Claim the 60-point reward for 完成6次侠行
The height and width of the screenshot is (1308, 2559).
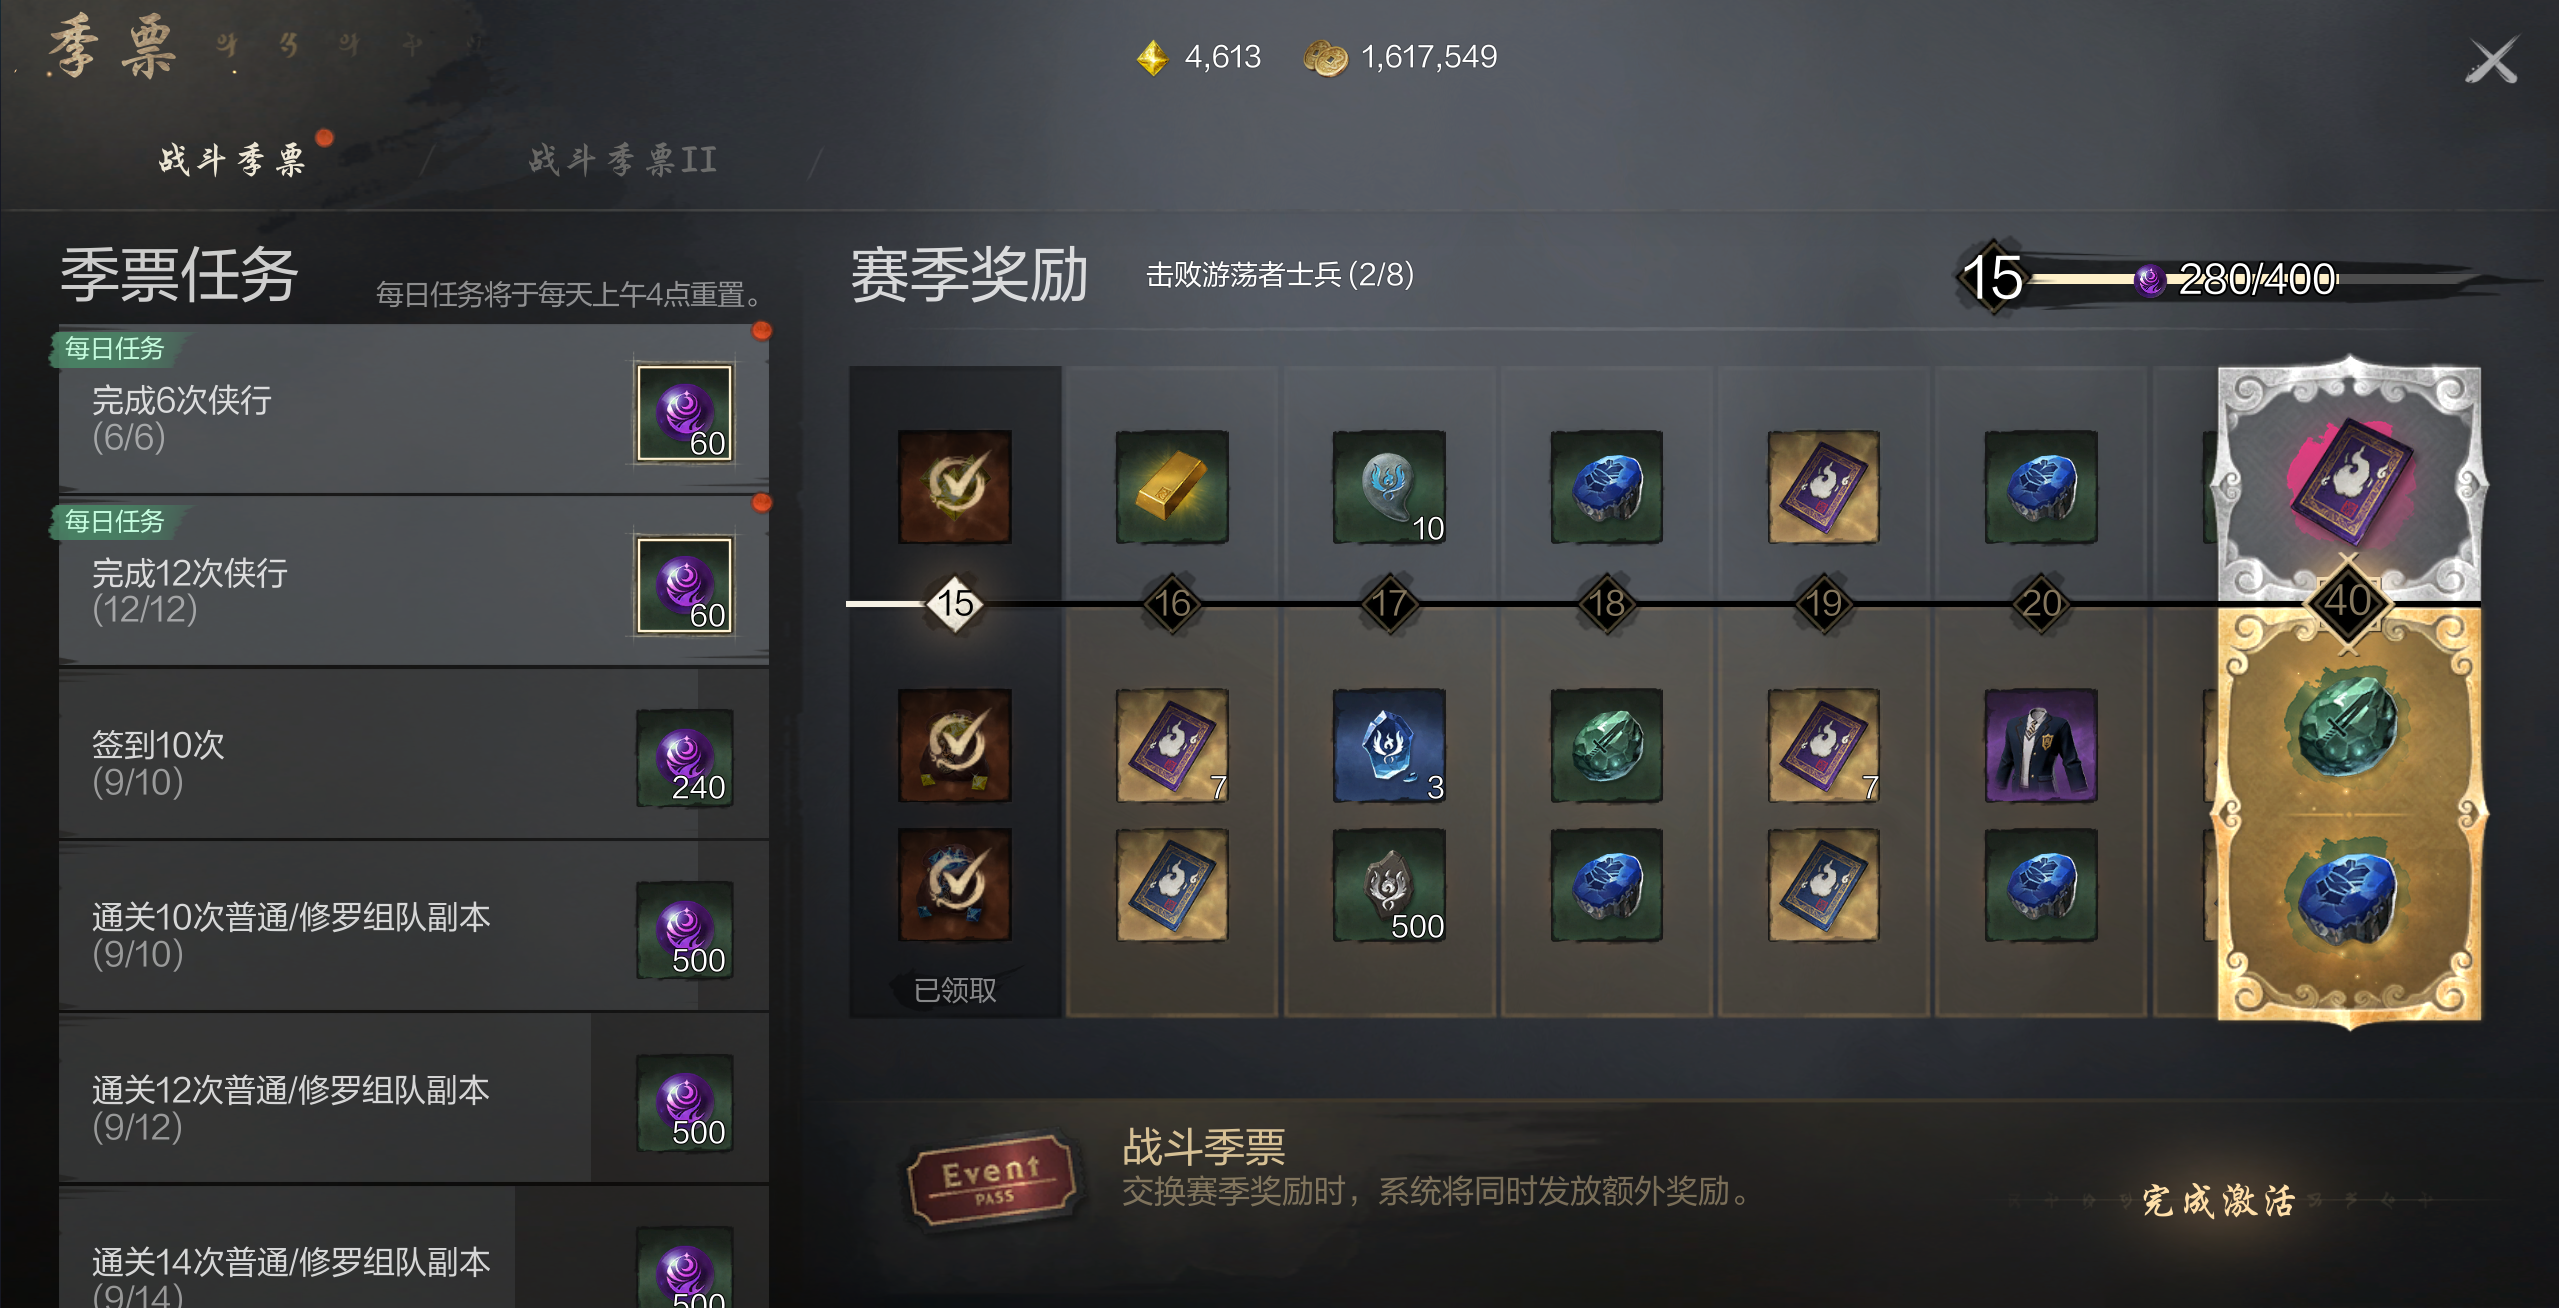coord(685,413)
